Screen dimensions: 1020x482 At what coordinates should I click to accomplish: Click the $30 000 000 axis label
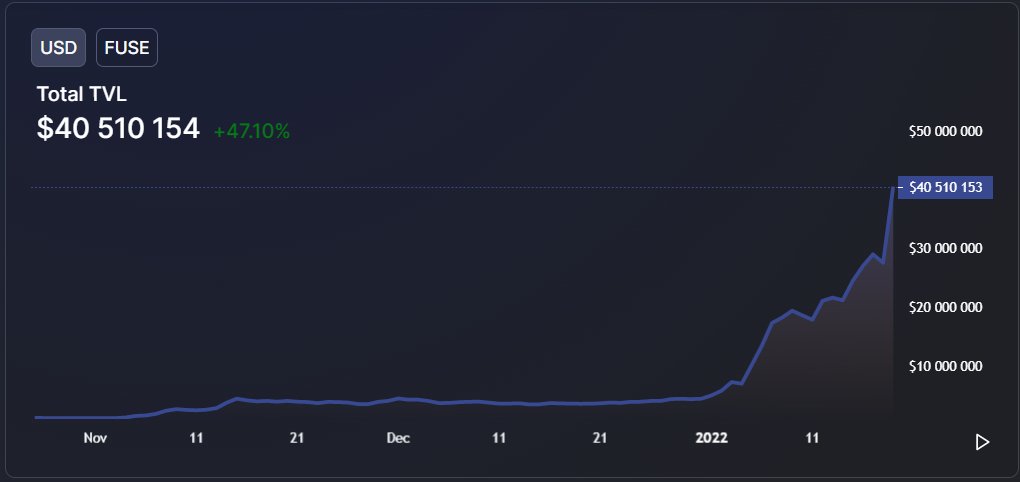click(945, 248)
